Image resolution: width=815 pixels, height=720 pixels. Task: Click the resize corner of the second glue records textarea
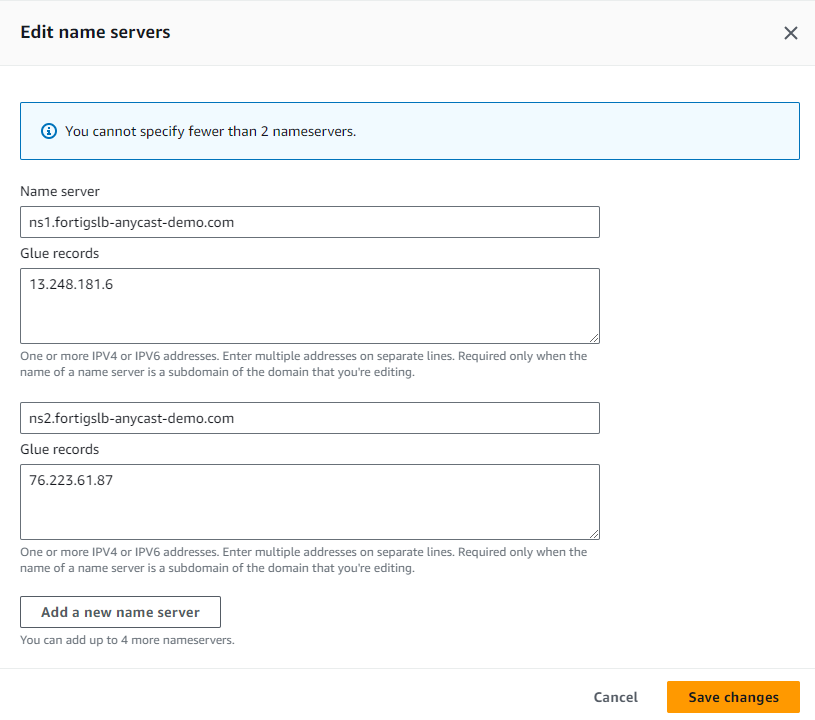coord(595,536)
